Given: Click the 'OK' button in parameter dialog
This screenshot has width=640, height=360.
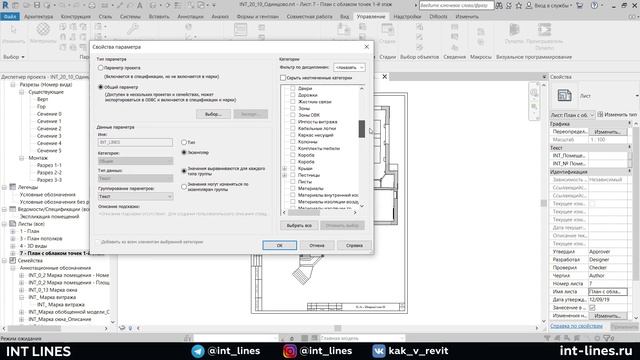Looking at the screenshot, I should [x=280, y=245].
